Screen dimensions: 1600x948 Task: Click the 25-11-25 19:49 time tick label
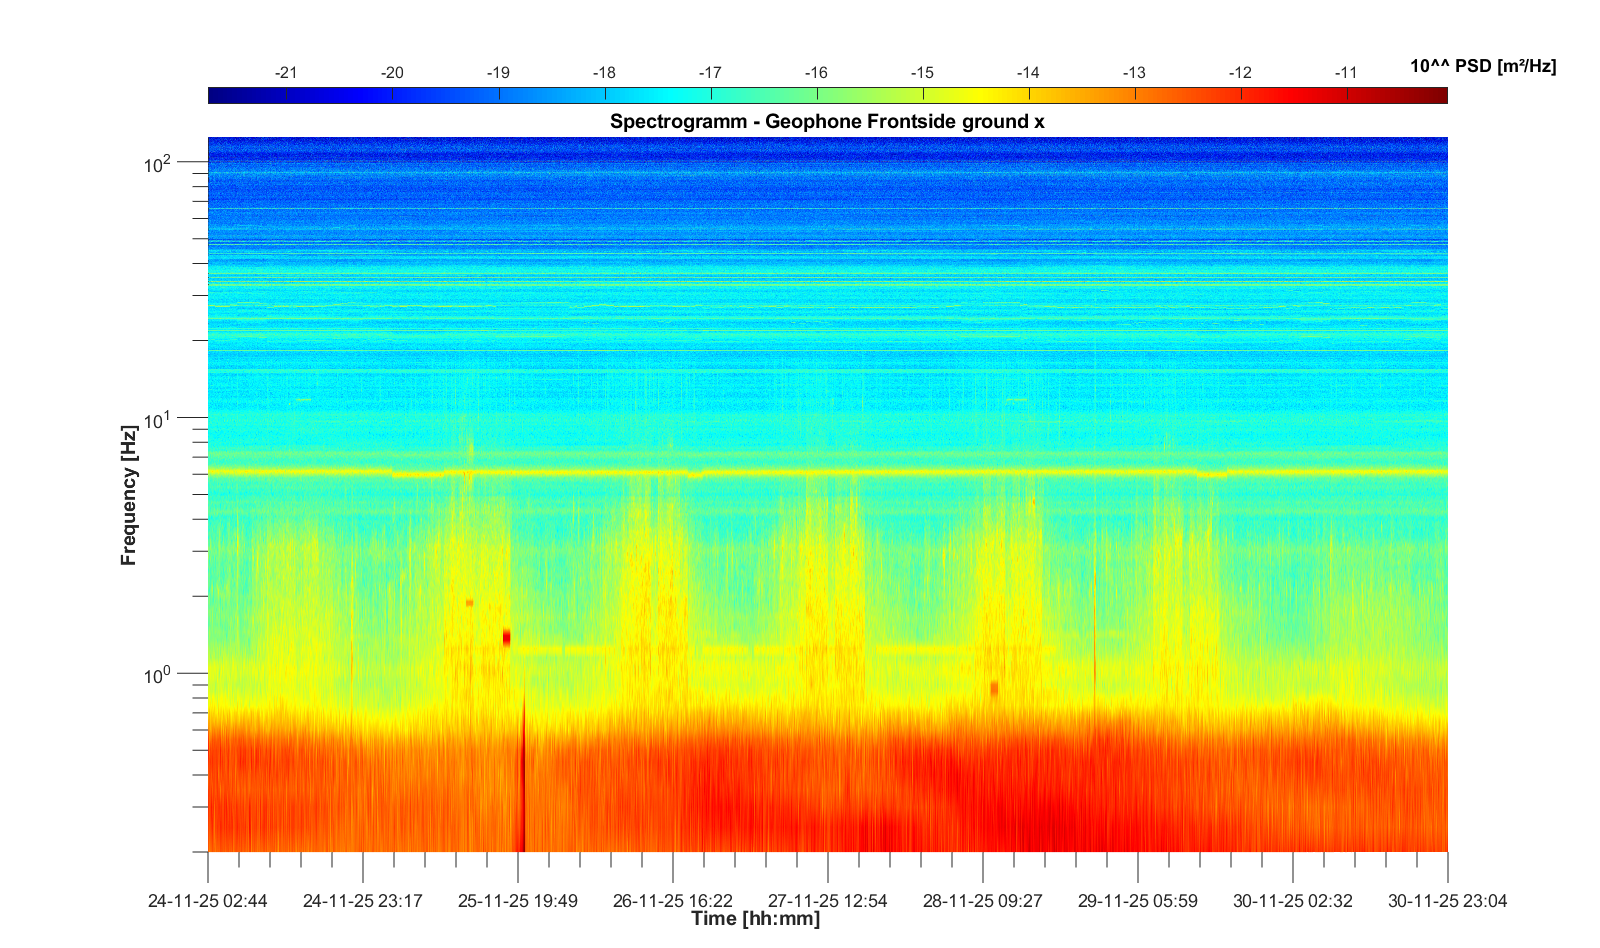click(x=518, y=901)
